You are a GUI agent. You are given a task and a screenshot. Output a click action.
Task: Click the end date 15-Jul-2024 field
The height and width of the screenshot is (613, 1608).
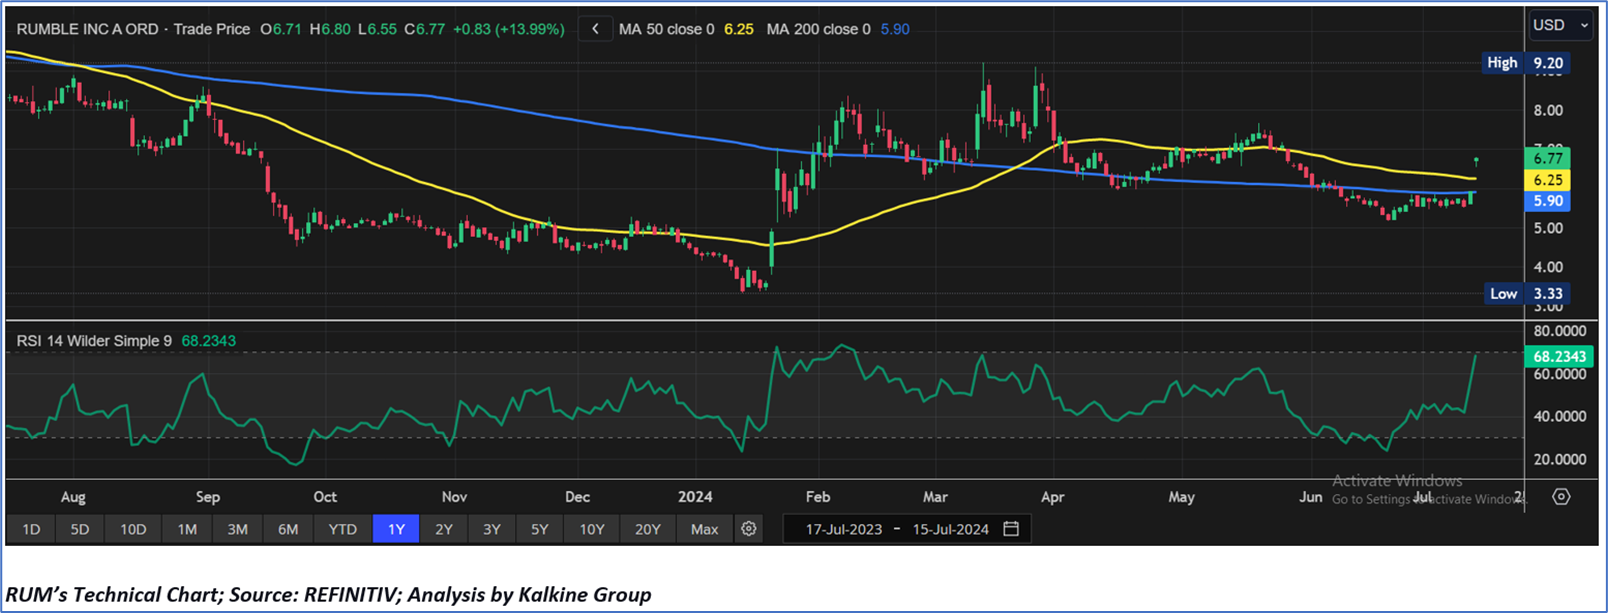[950, 529]
